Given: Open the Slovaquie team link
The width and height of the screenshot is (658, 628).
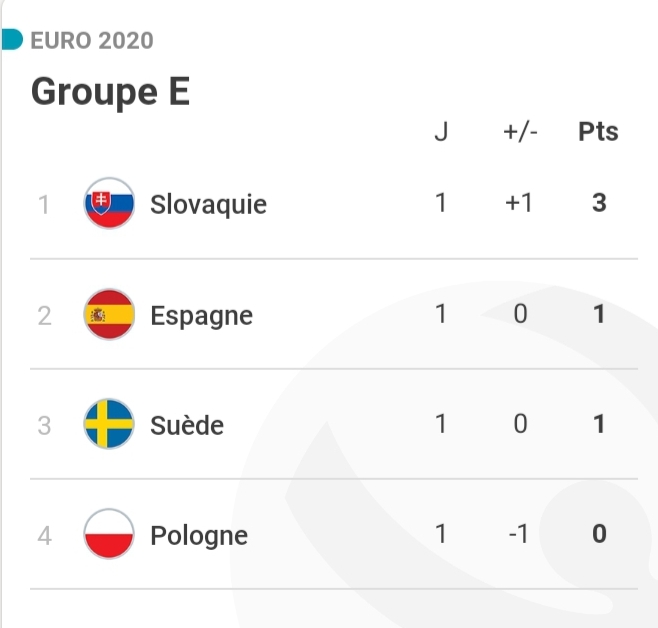Looking at the screenshot, I should click(208, 204).
